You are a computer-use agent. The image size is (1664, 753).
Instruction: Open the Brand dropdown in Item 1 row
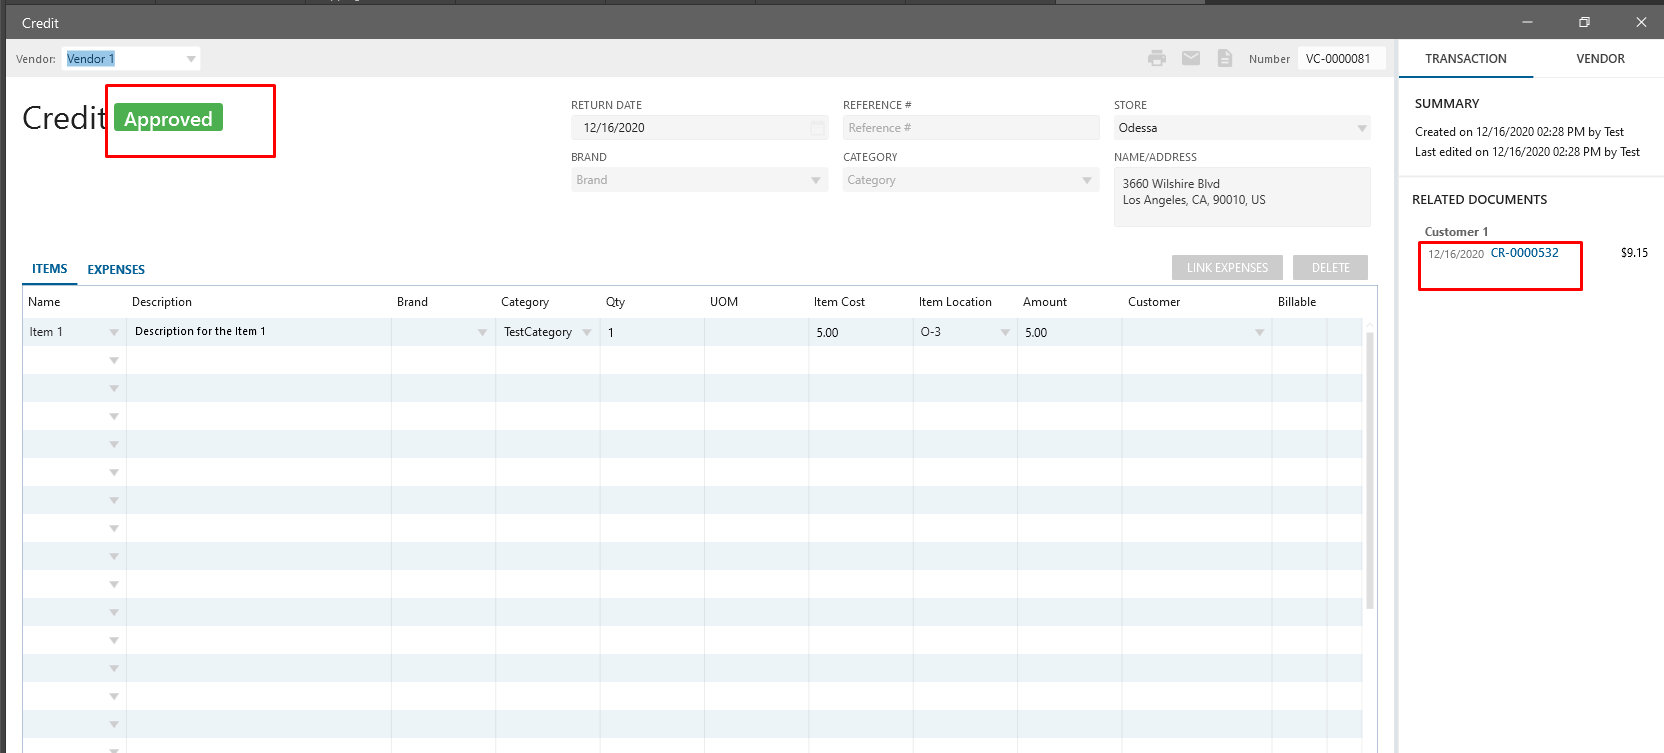click(482, 332)
